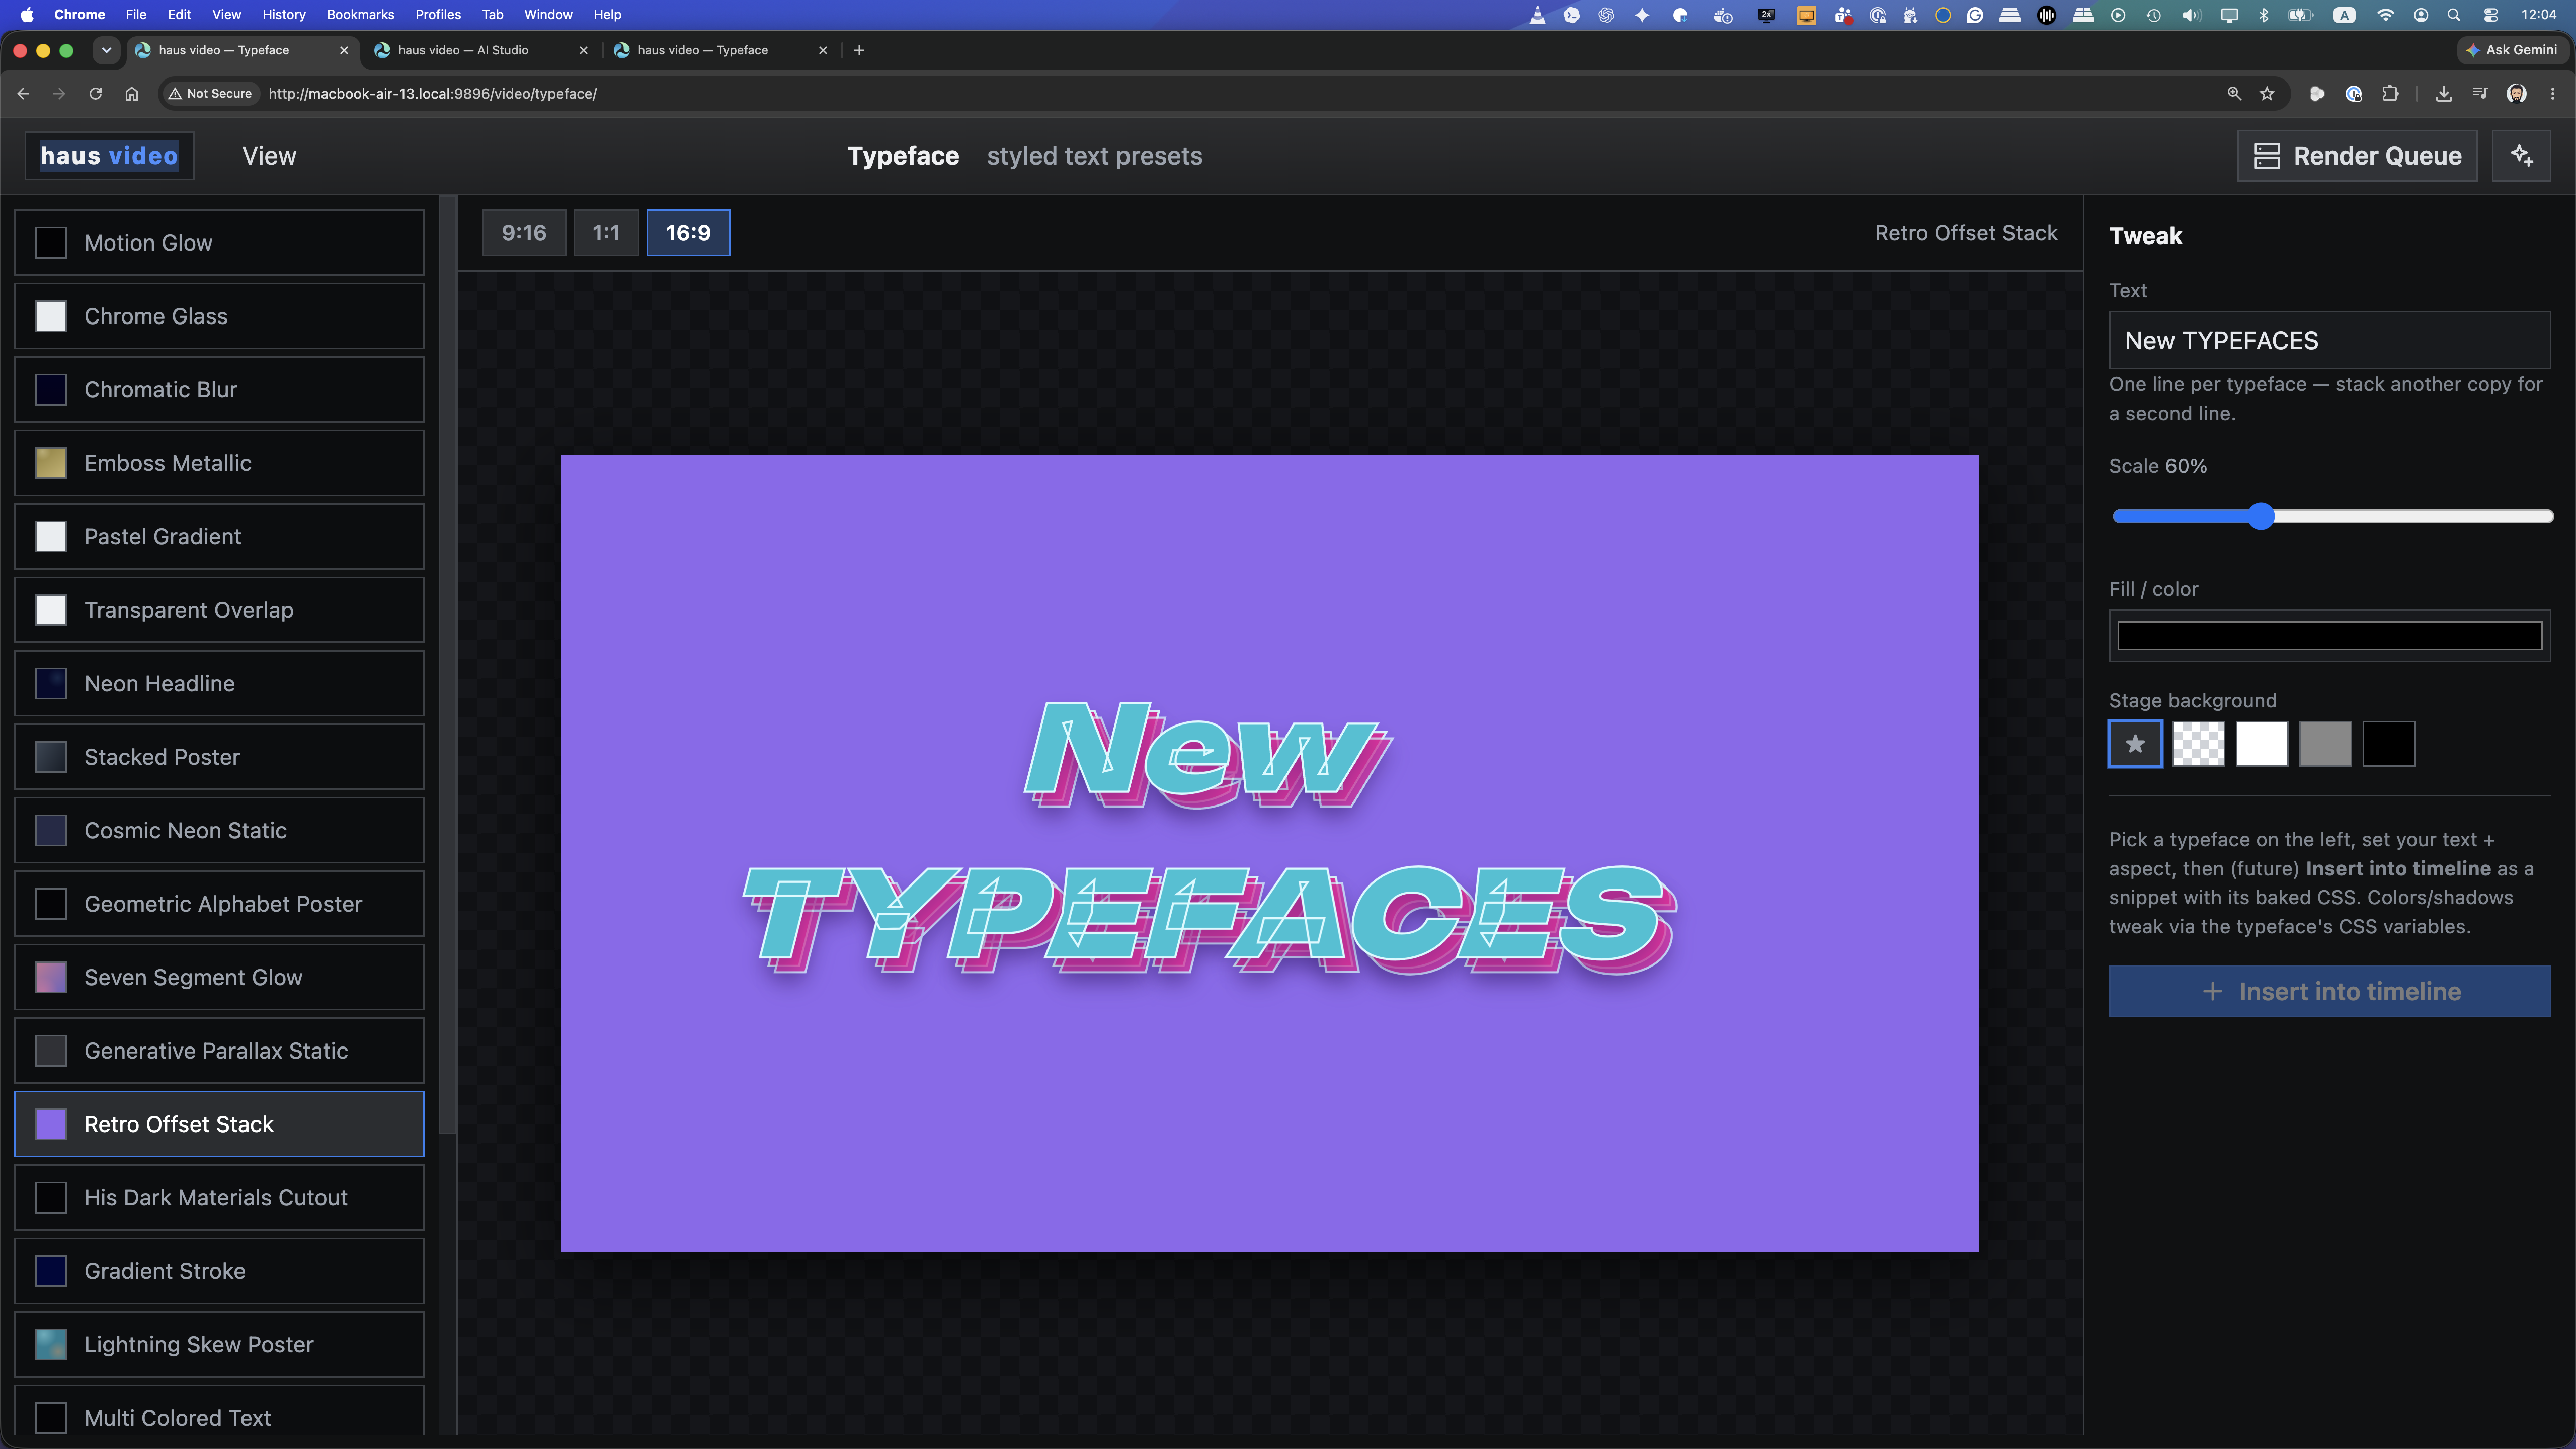Screen dimensions: 2576x1449
Task: Select the black stage background
Action: coord(2389,744)
